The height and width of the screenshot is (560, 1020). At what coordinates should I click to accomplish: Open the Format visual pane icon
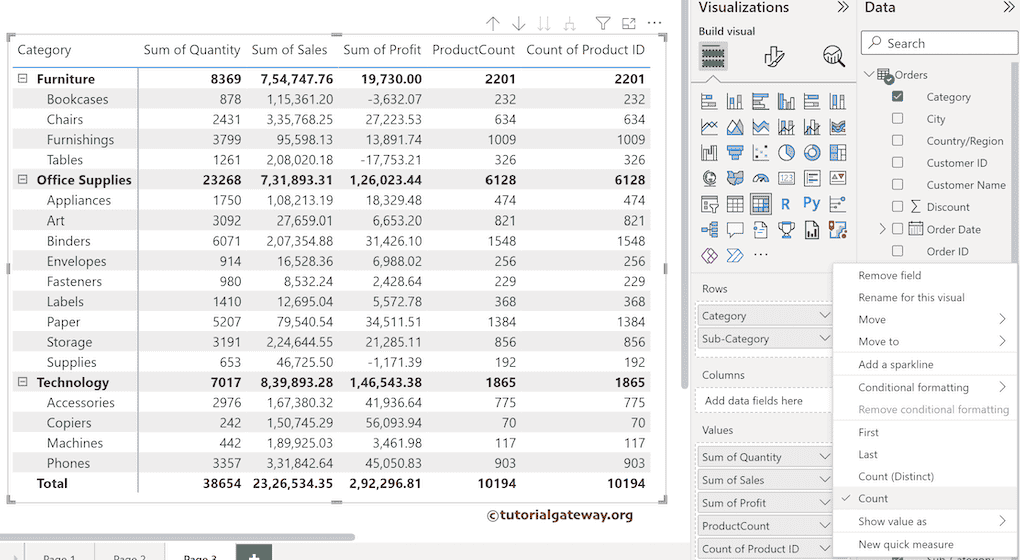pos(773,57)
